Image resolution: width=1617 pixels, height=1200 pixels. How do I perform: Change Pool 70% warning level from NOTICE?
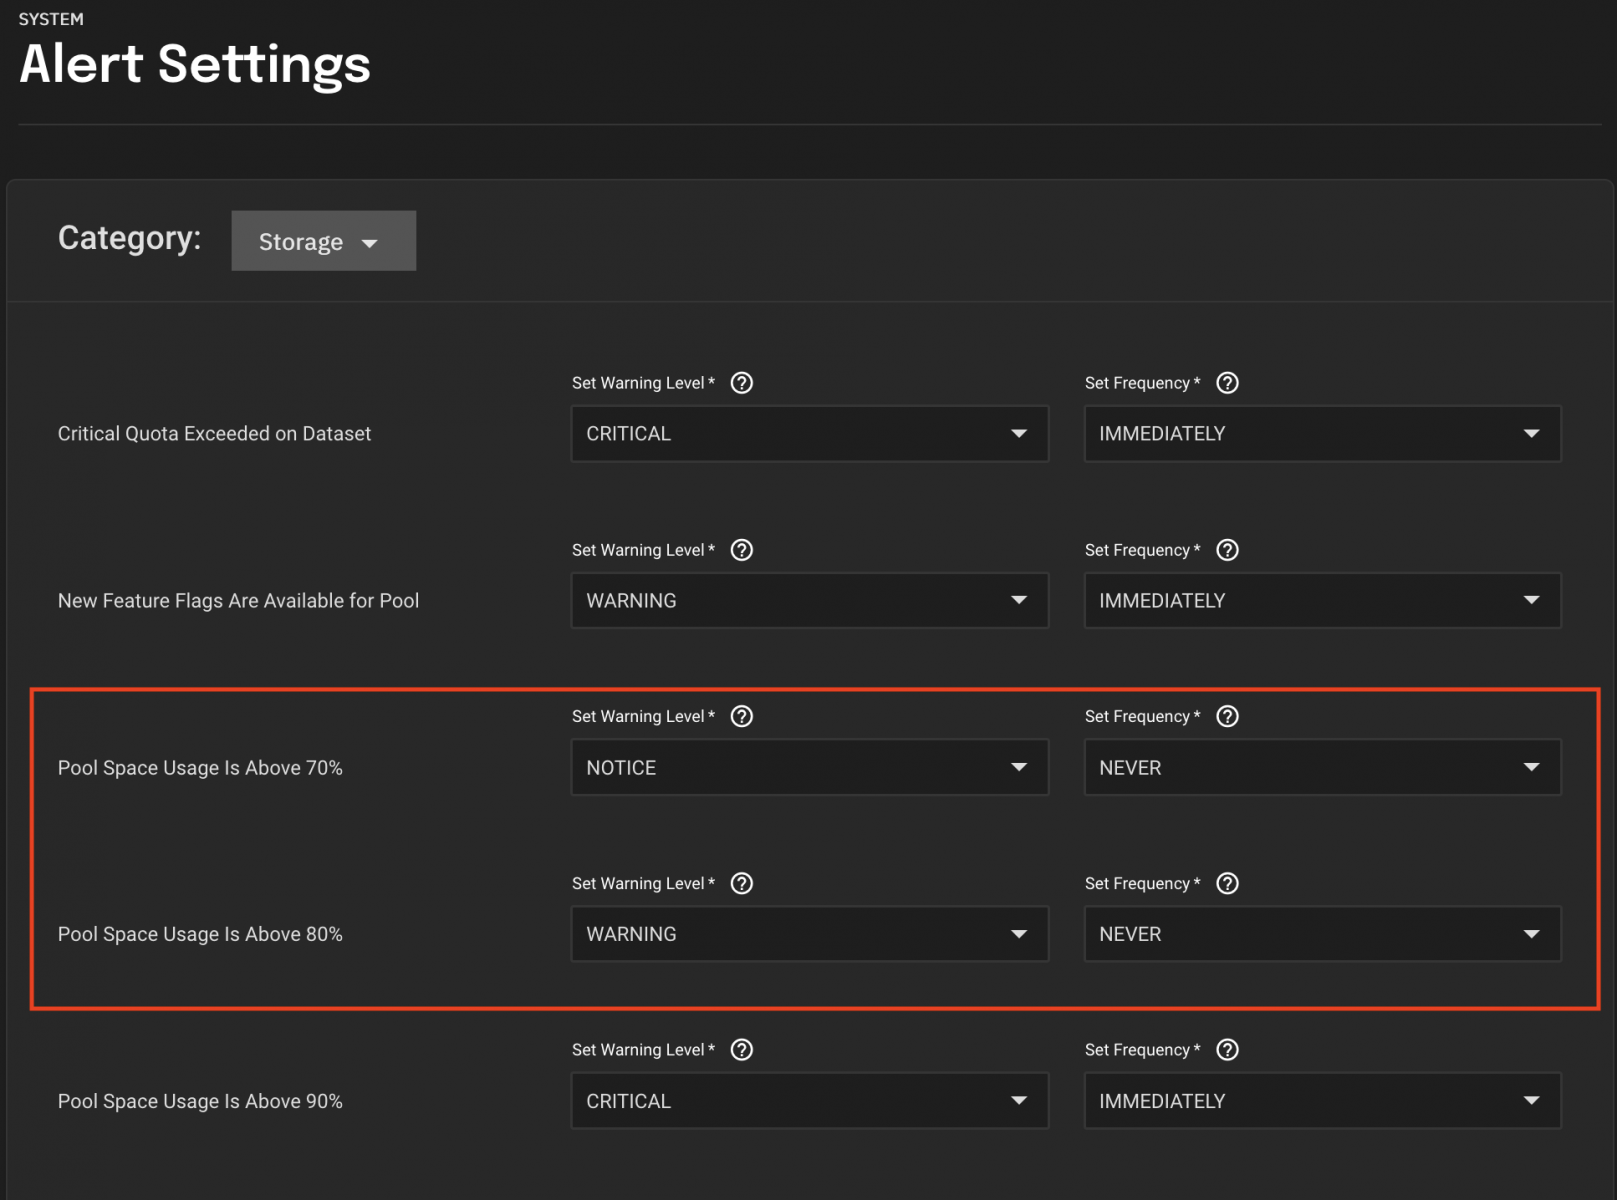click(x=809, y=768)
